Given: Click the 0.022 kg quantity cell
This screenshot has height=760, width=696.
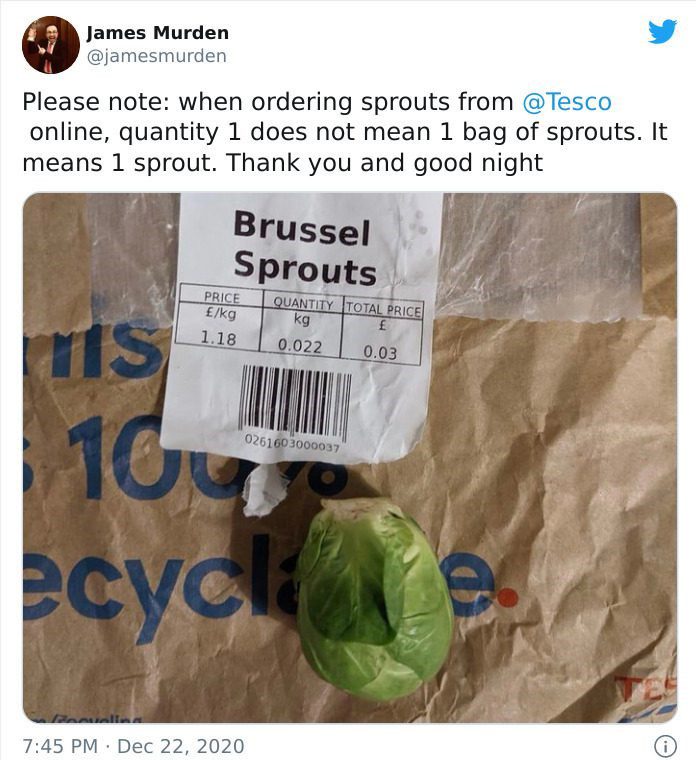Looking at the screenshot, I should coord(300,345).
